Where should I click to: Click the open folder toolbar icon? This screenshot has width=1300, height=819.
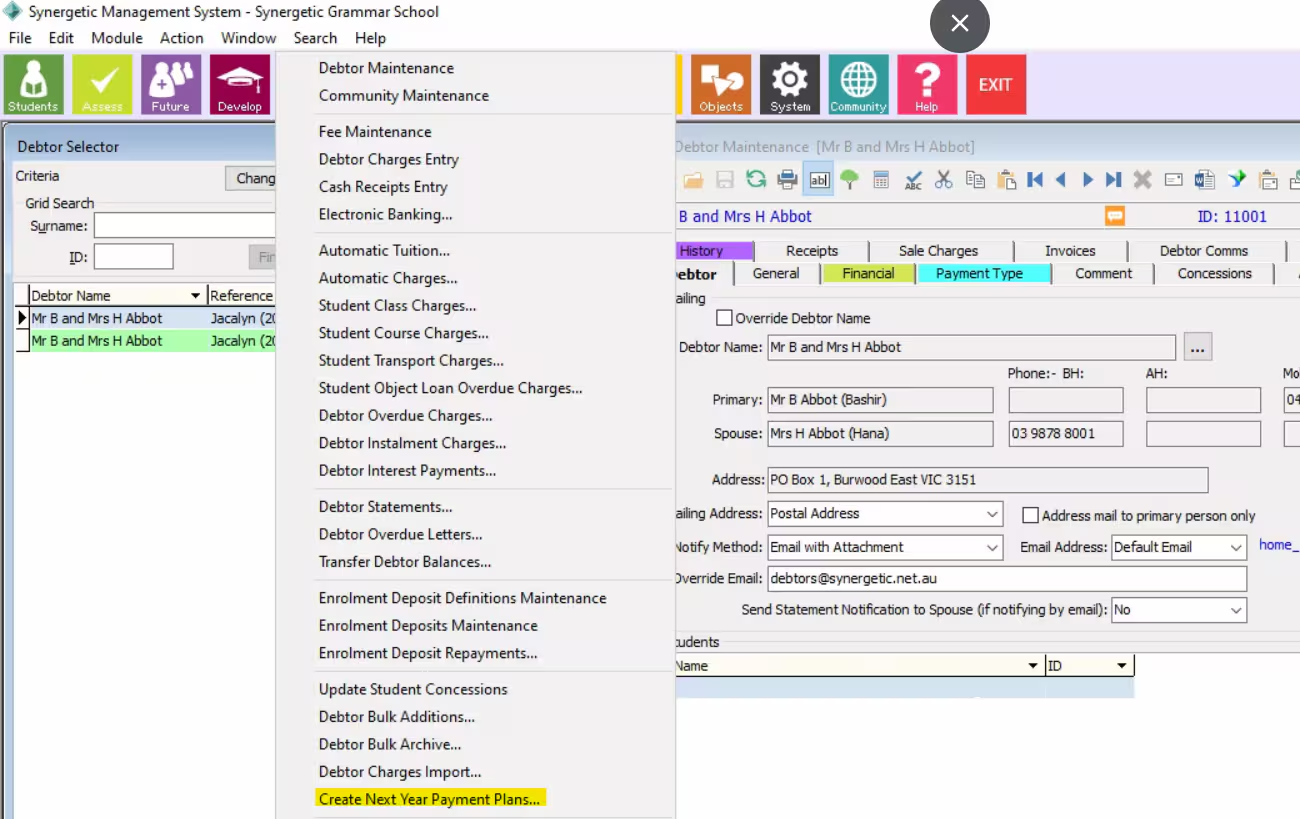pyautogui.click(x=693, y=180)
